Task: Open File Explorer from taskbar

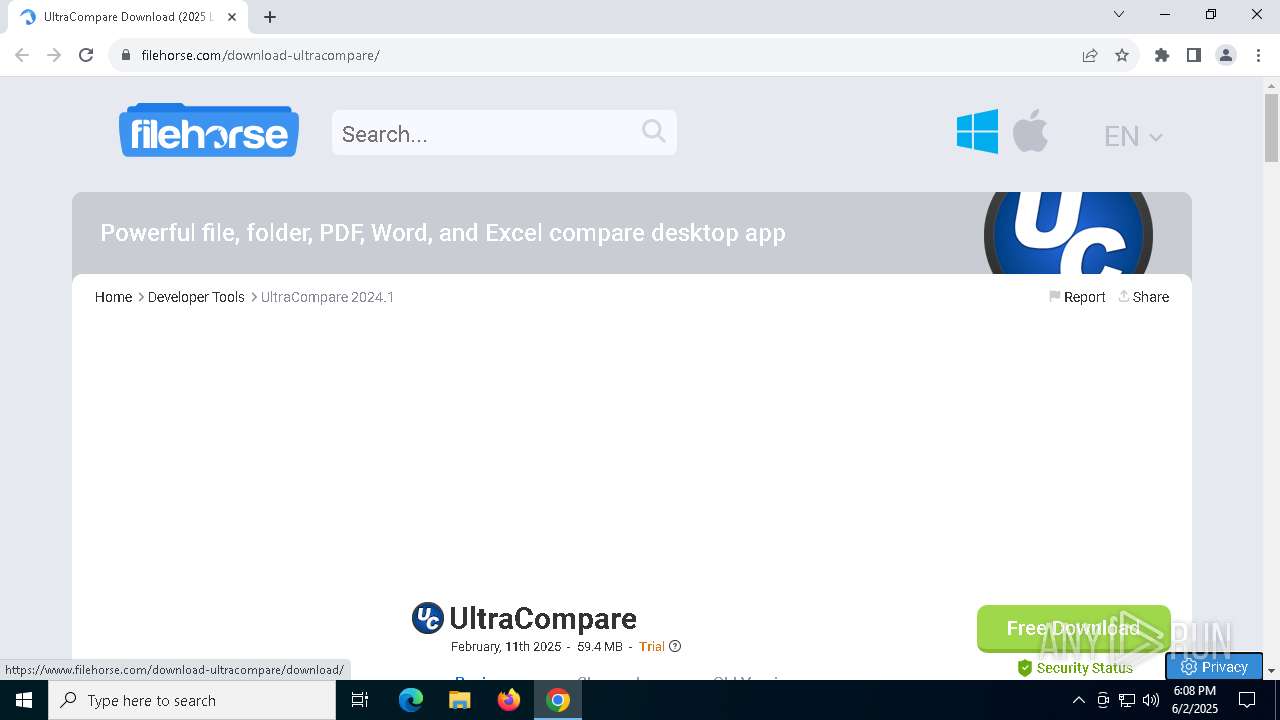Action: pyautogui.click(x=460, y=700)
